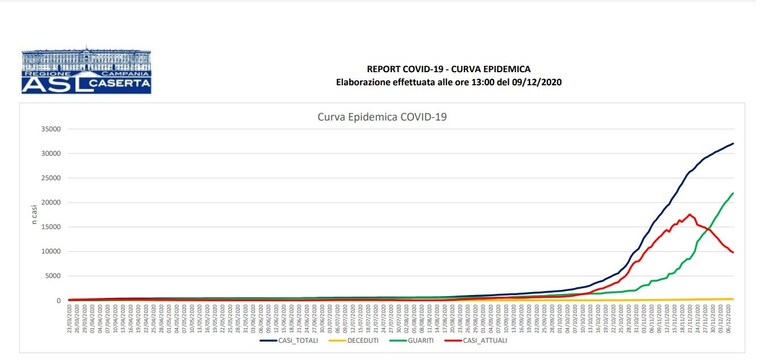767x361 pixels.
Task: Click the green GUARITI legend line
Action: [398, 340]
